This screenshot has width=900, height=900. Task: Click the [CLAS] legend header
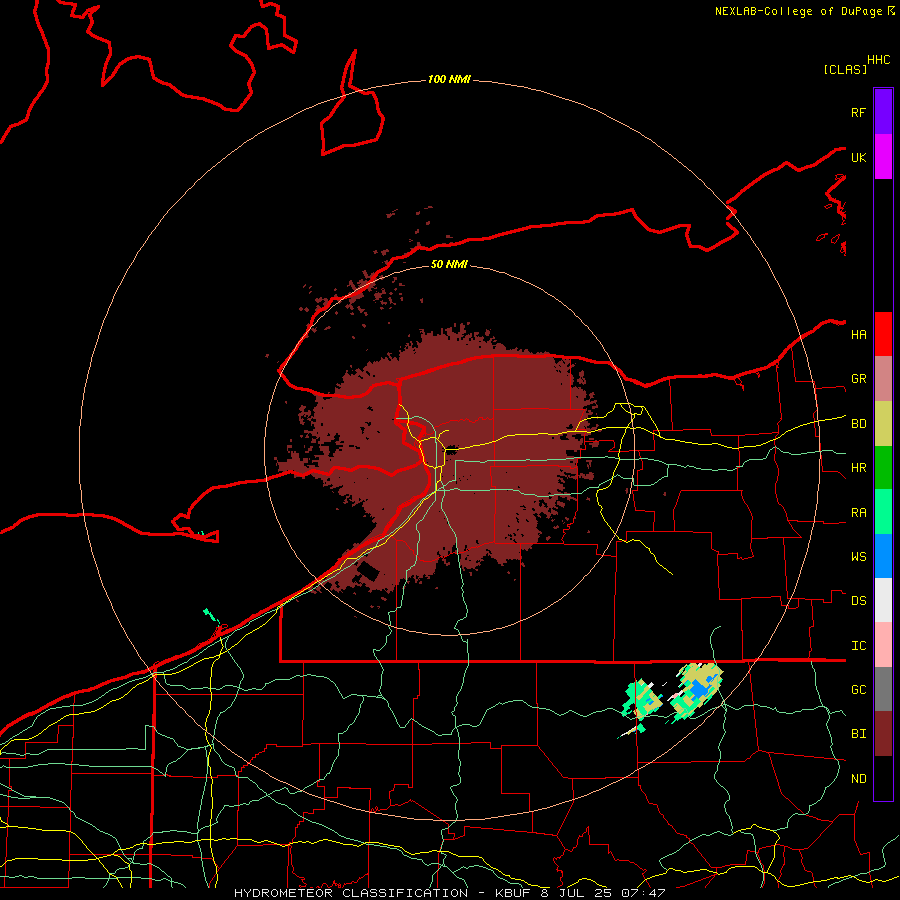[x=845, y=69]
